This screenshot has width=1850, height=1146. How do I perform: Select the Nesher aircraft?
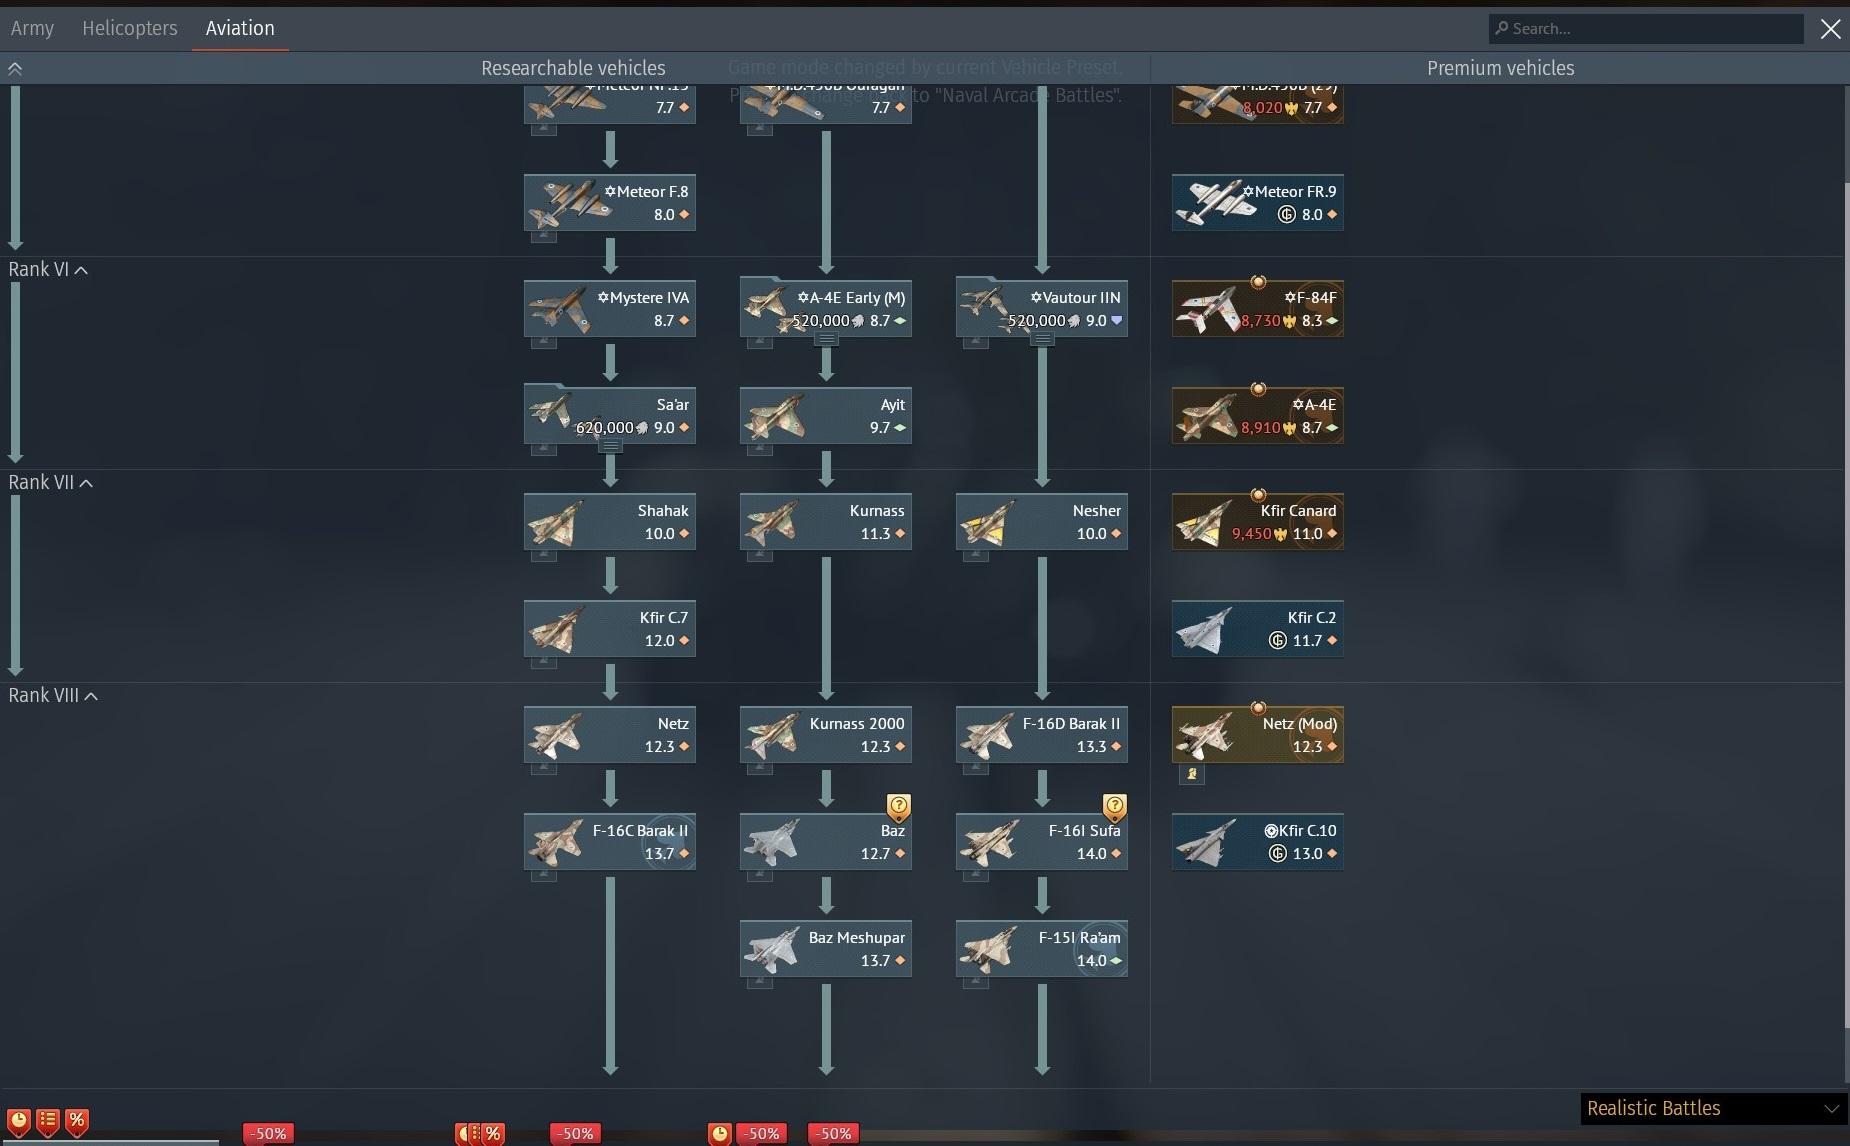pyautogui.click(x=1042, y=522)
